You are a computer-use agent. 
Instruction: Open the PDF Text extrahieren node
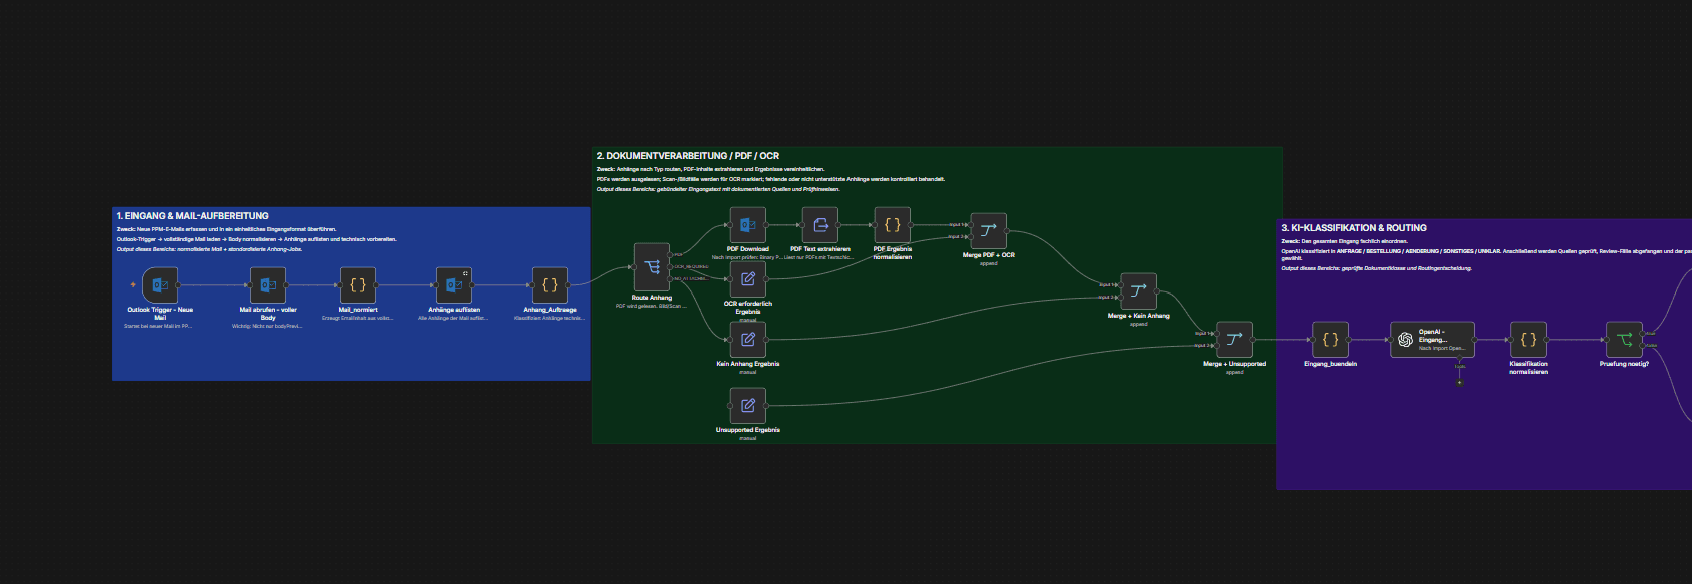tap(820, 225)
